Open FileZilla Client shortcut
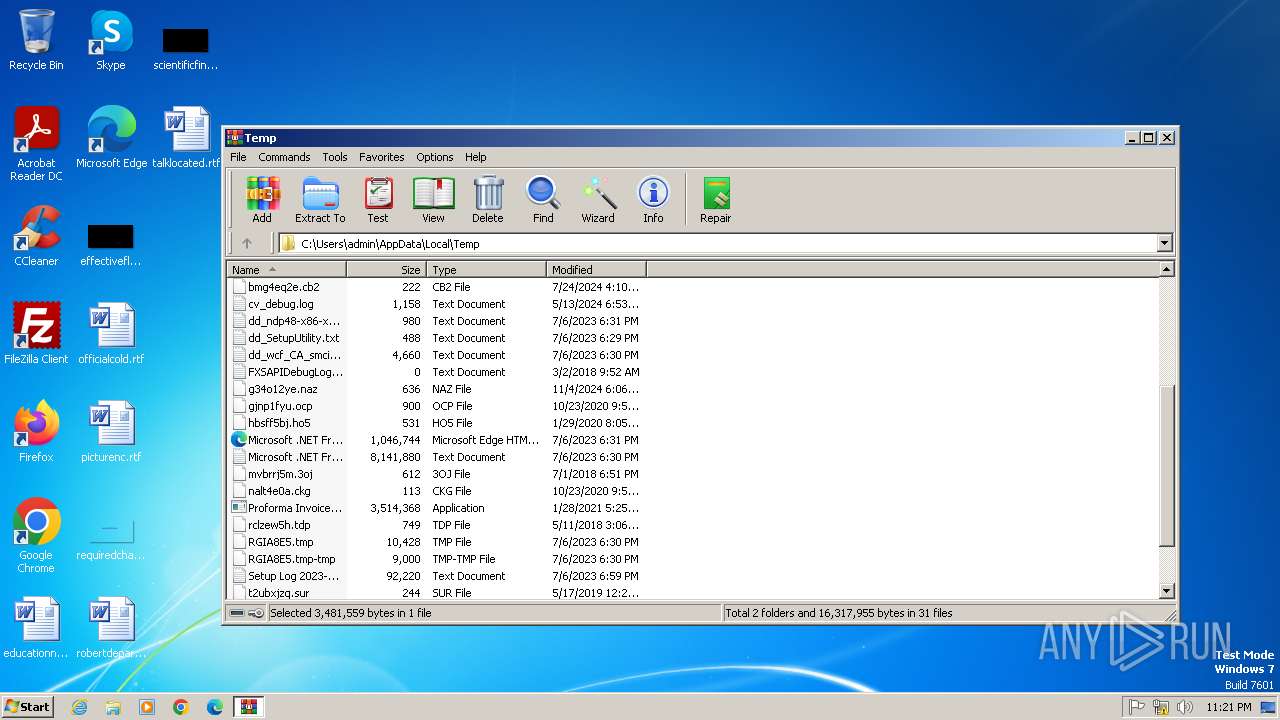The width and height of the screenshot is (1280, 720). [x=36, y=334]
